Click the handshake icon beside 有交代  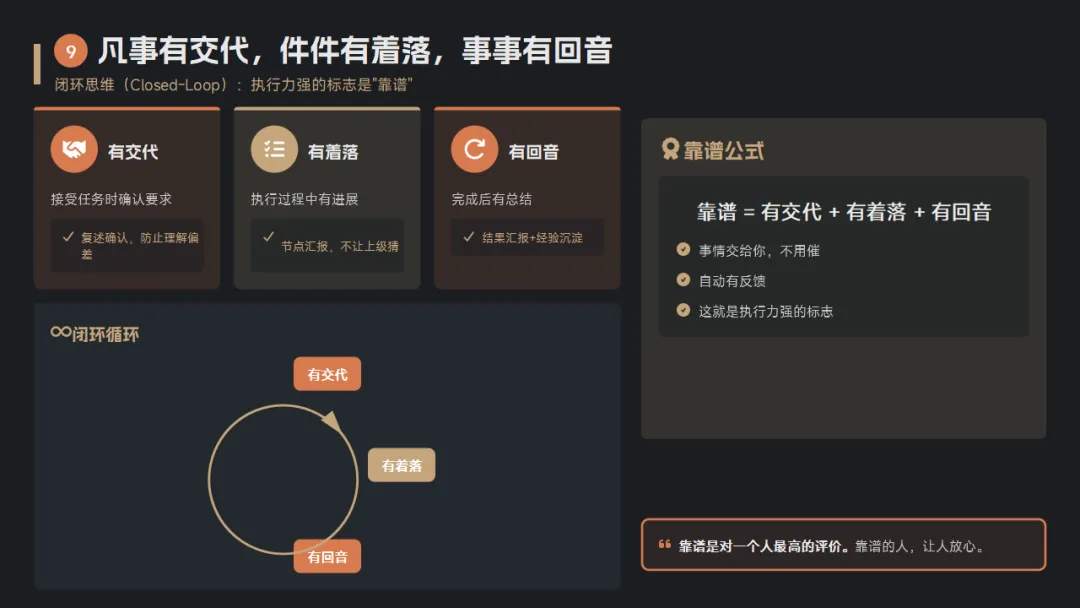[x=74, y=149]
